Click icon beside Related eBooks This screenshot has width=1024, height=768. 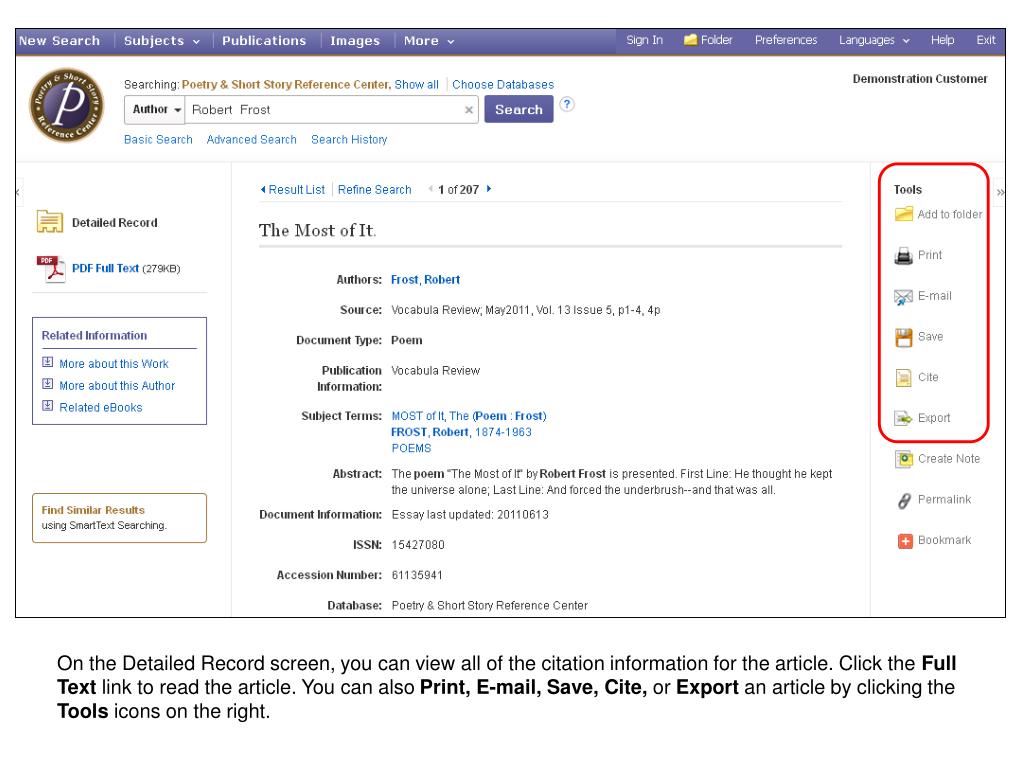[48, 406]
